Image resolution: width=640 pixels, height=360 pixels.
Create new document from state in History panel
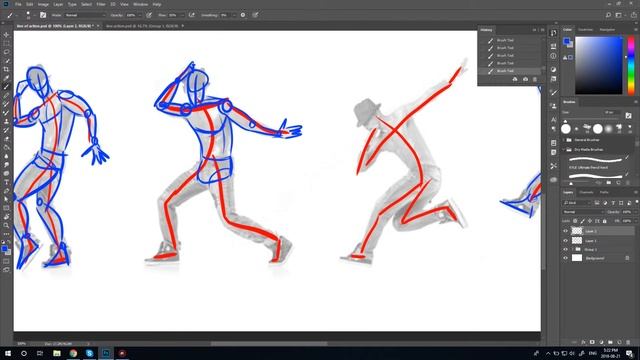[515, 79]
